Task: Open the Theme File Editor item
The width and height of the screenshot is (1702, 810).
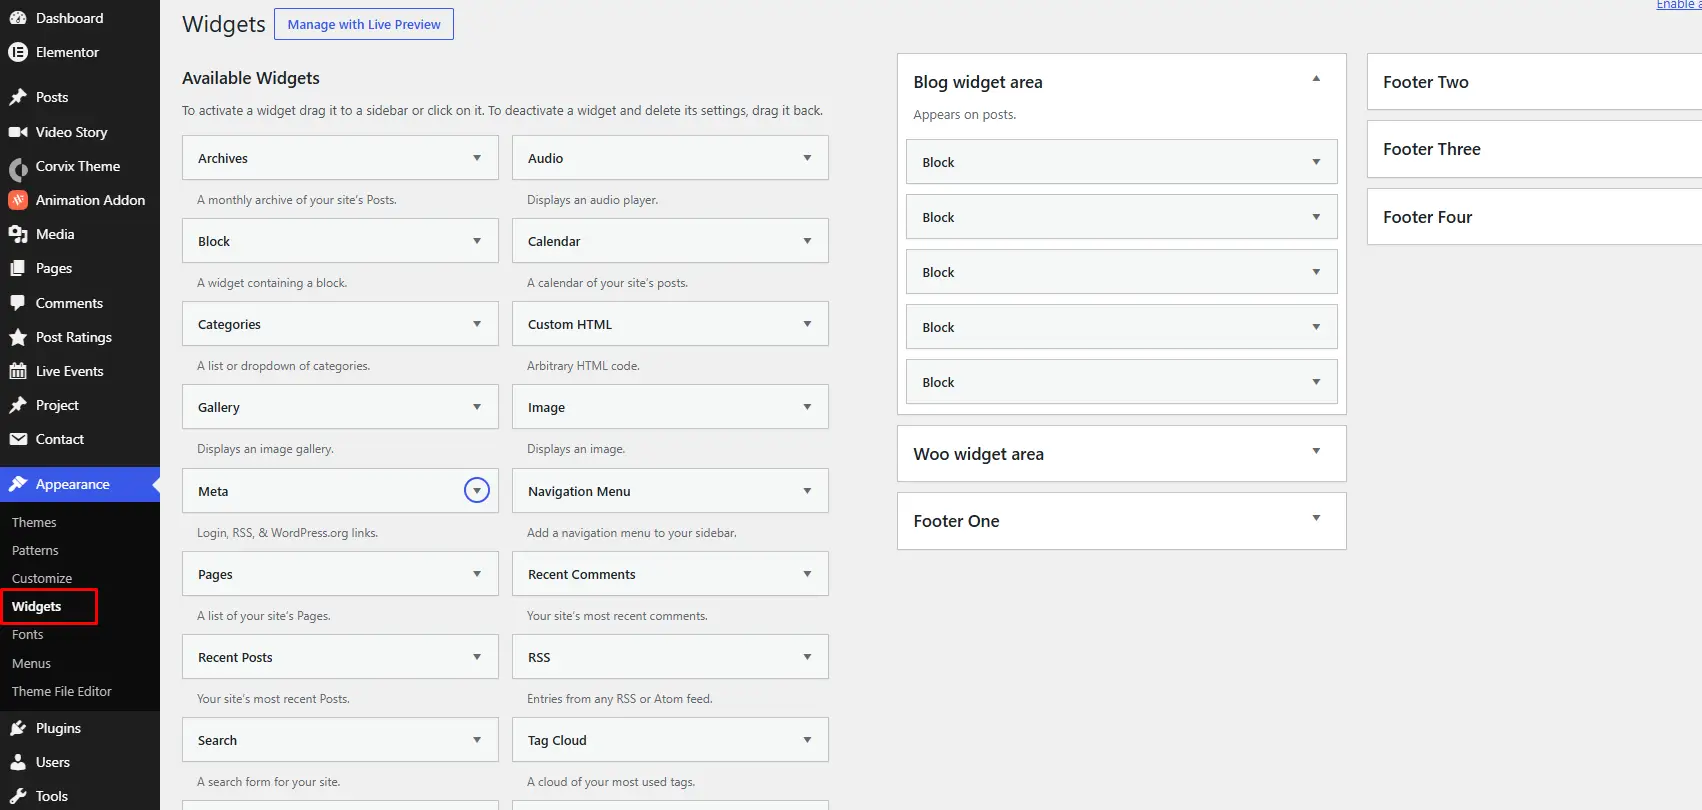Action: [62, 691]
